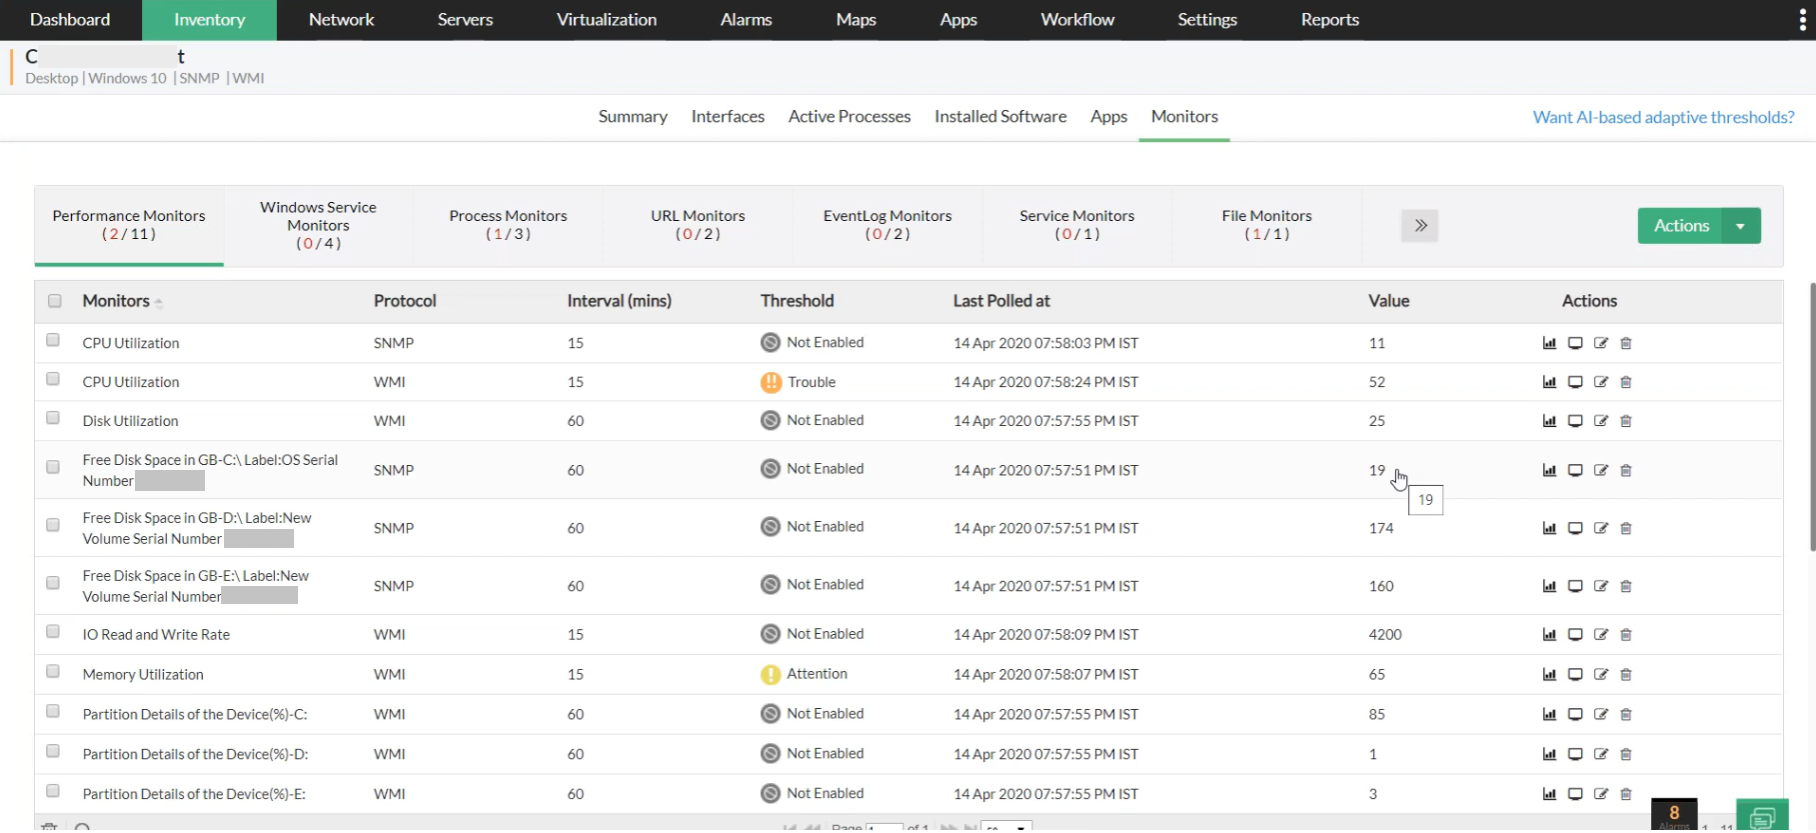This screenshot has height=833, width=1816.
Task: Switch to the Process Monitors tab
Action: [x=508, y=225]
